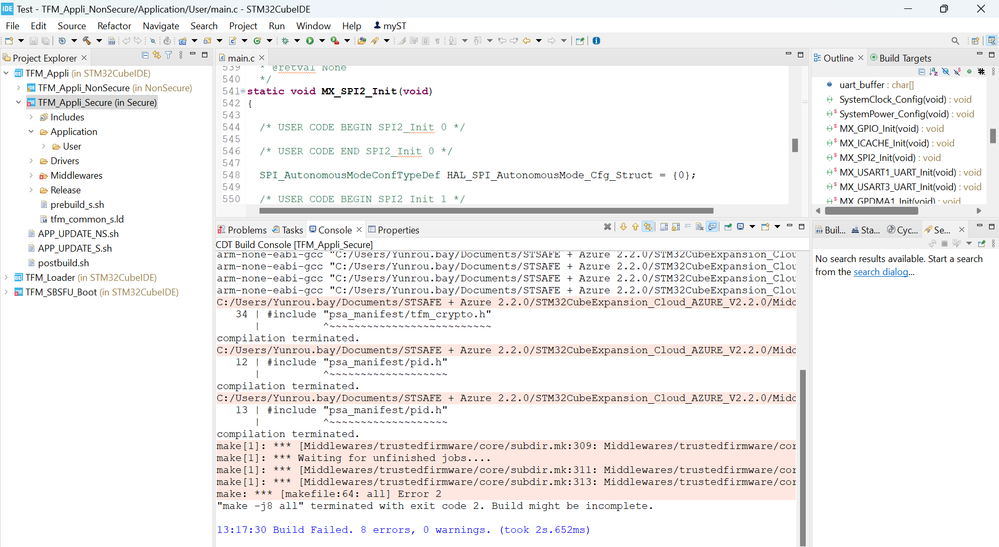
Task: Click the Outline view menu three-dots icon
Action: [x=993, y=71]
